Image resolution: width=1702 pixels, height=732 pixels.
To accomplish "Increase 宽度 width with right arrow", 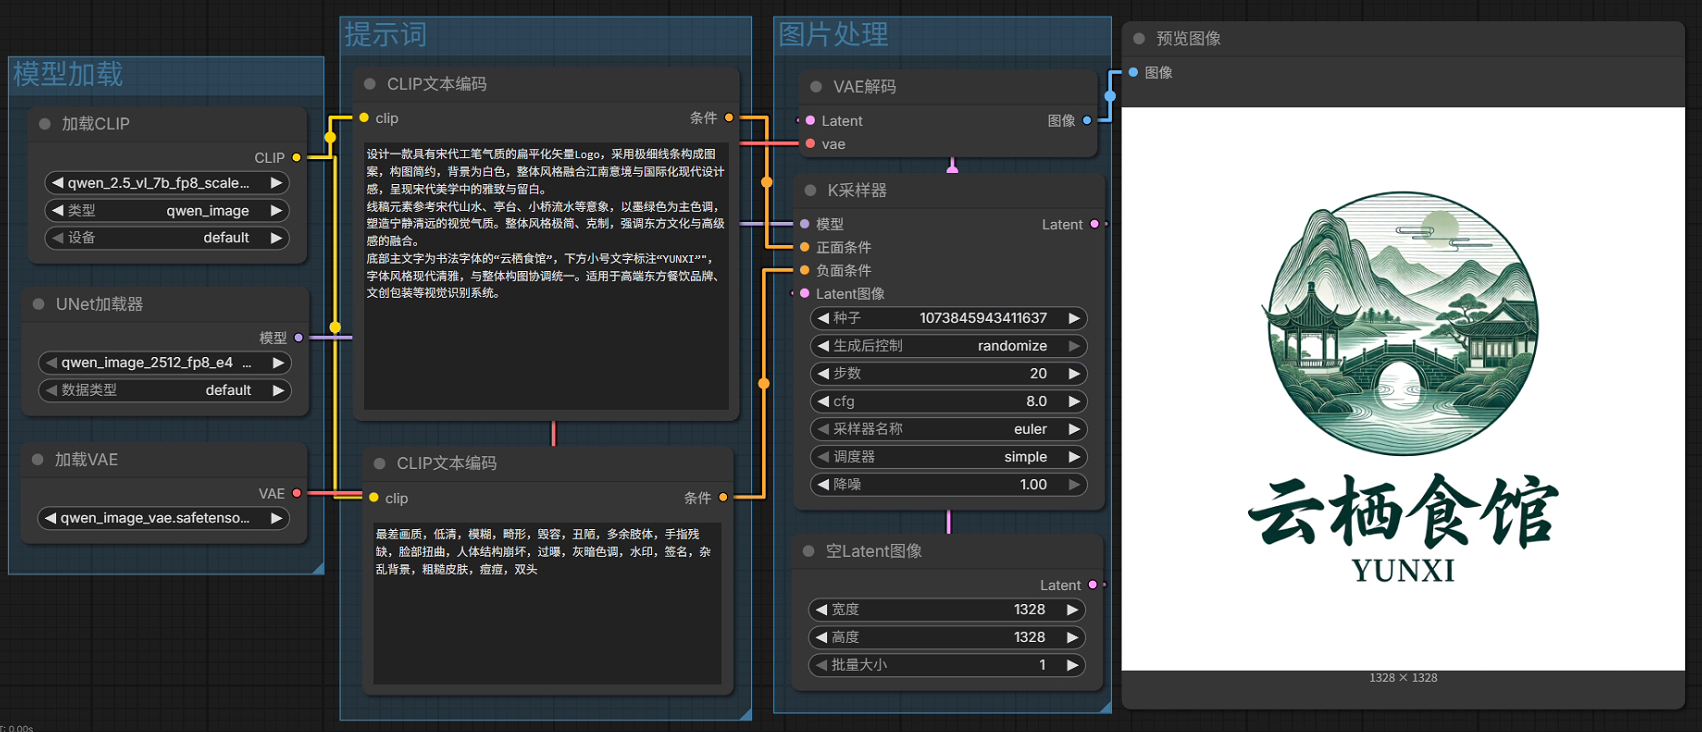I will [1072, 610].
